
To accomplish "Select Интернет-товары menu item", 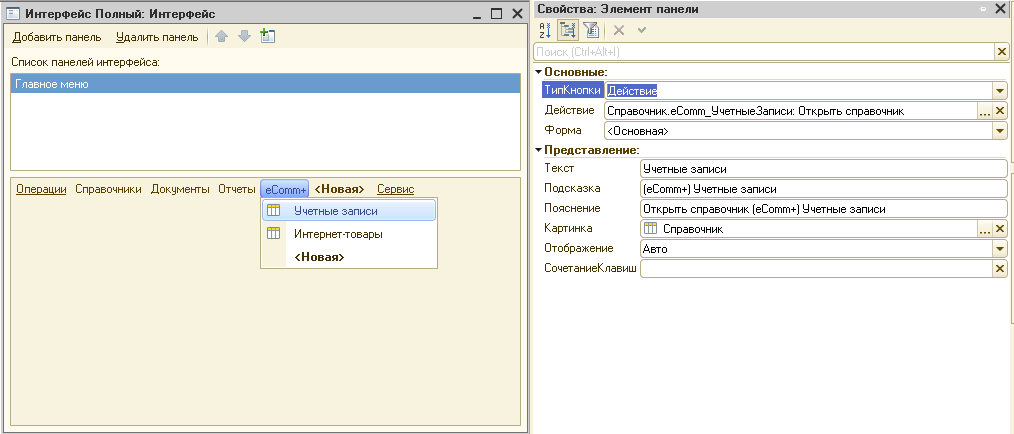I will tap(338, 234).
